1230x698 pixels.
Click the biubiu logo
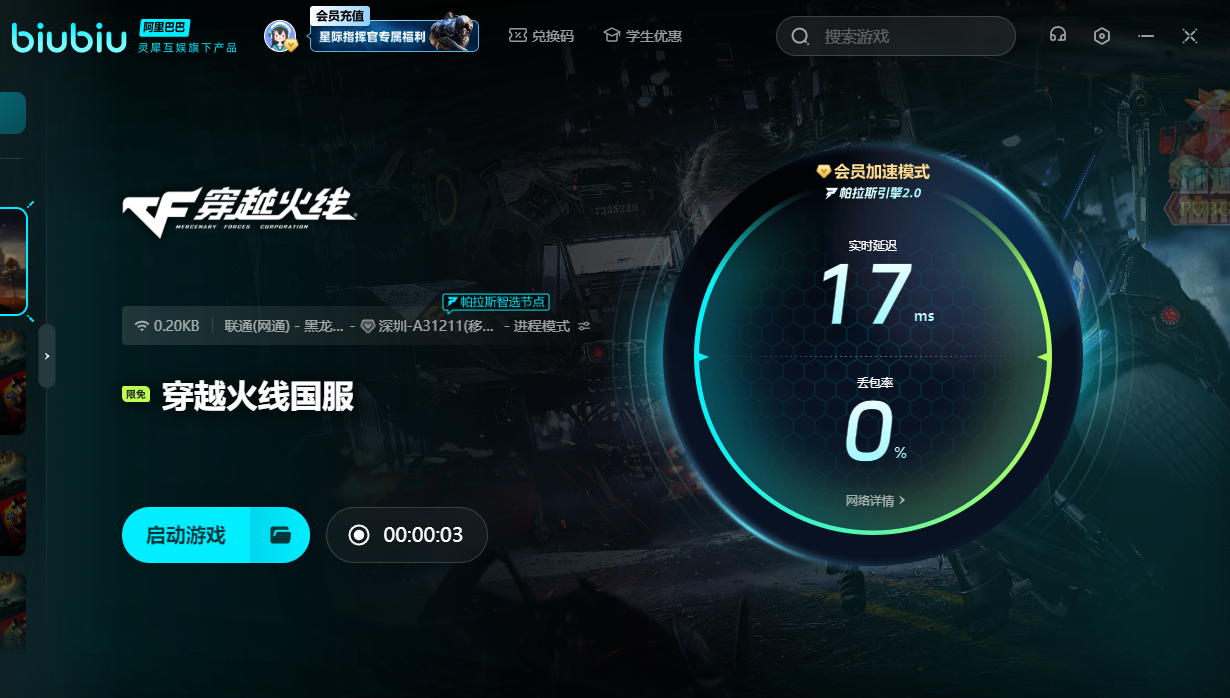click(x=68, y=36)
